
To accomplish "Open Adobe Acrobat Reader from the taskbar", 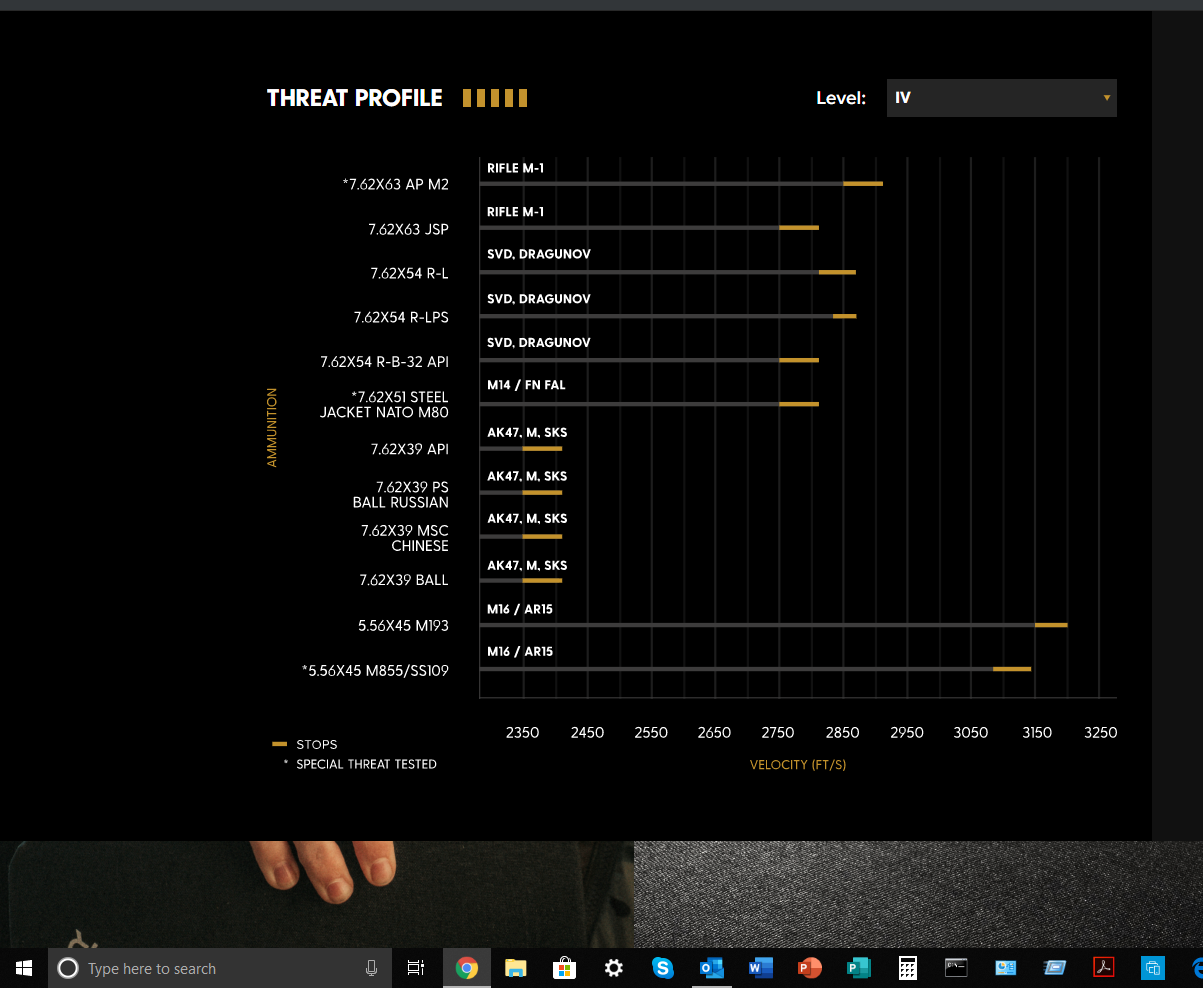I will pyautogui.click(x=1103, y=968).
